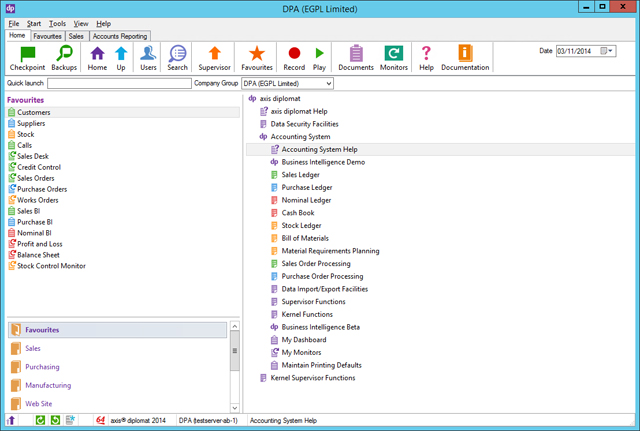
Task: Open the Date calendar dropdown
Action: [x=607, y=51]
